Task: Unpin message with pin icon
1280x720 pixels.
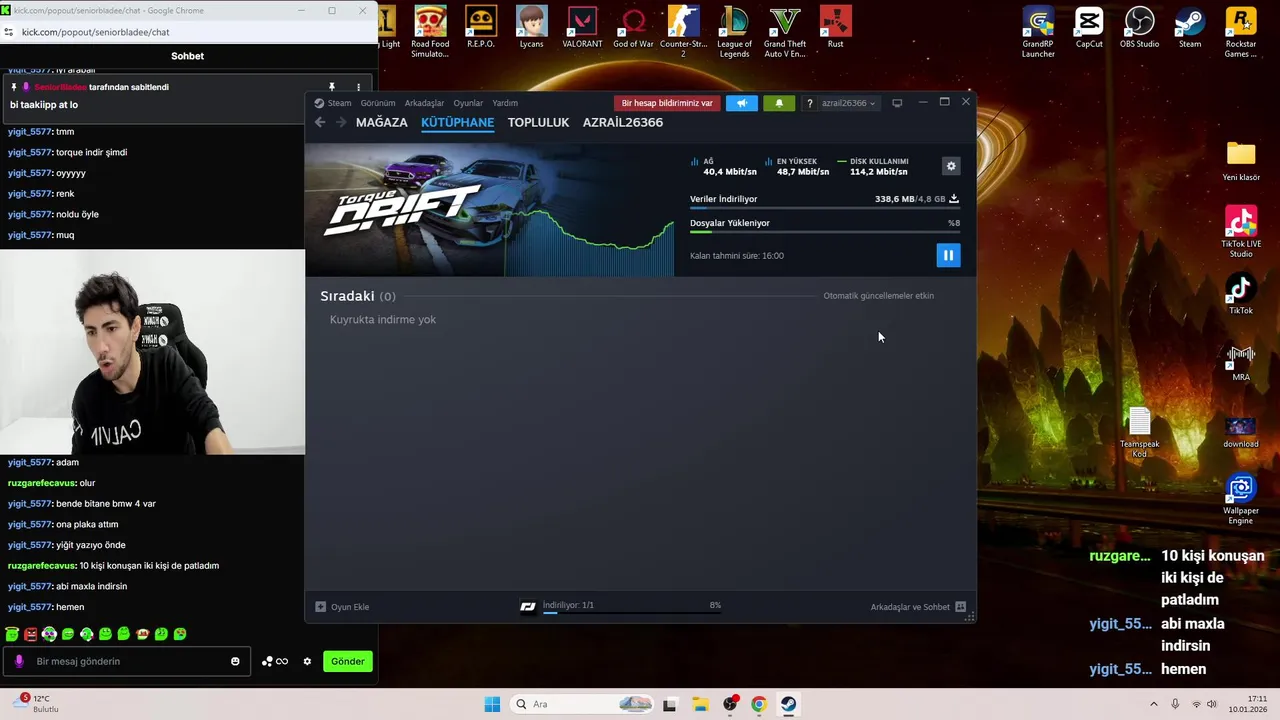Action: (x=332, y=87)
